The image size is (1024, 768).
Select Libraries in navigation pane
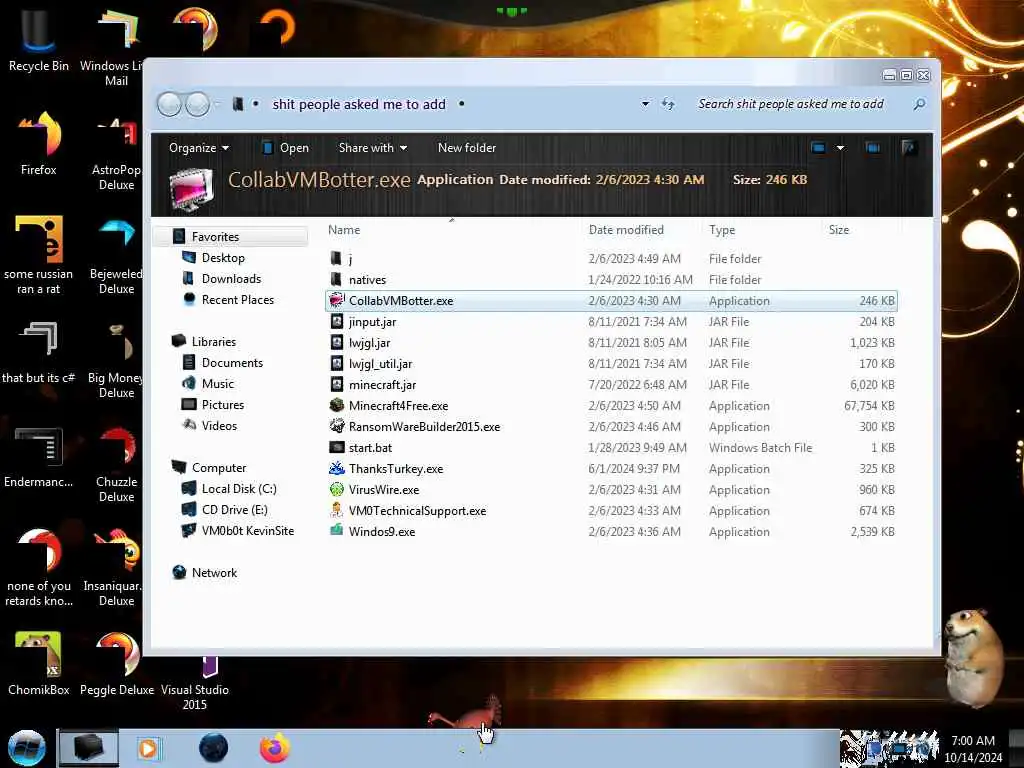click(214, 342)
